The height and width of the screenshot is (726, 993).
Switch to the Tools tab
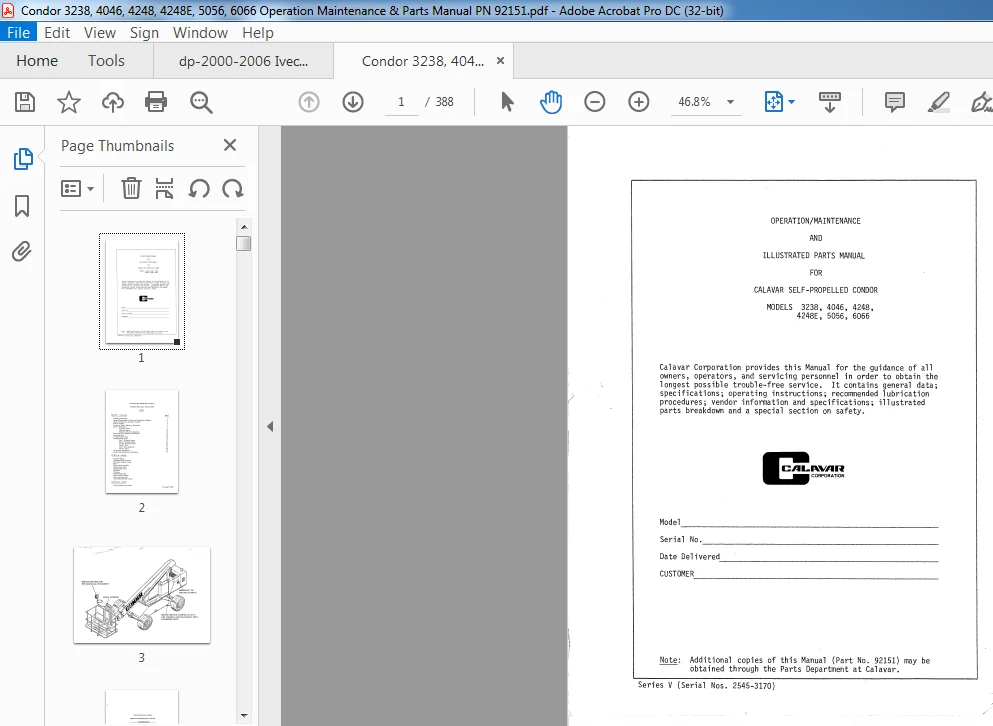106,61
